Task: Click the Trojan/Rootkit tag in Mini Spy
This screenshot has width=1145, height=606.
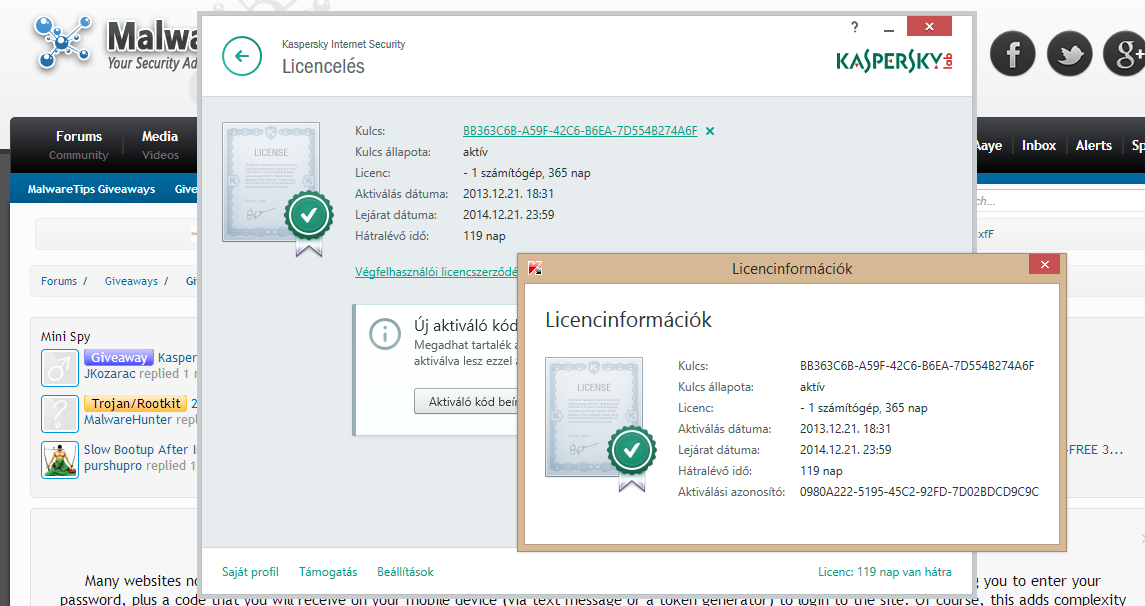Action: (x=136, y=403)
